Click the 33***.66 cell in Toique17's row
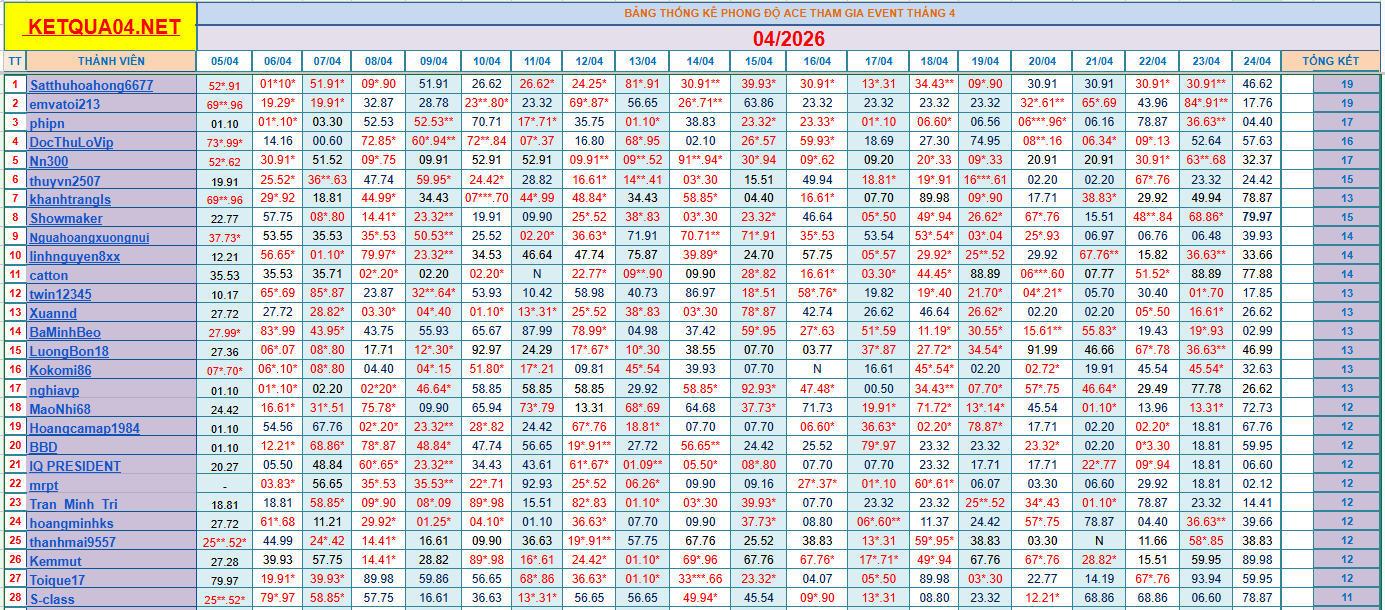This screenshot has height=610, width=1385. (700, 580)
